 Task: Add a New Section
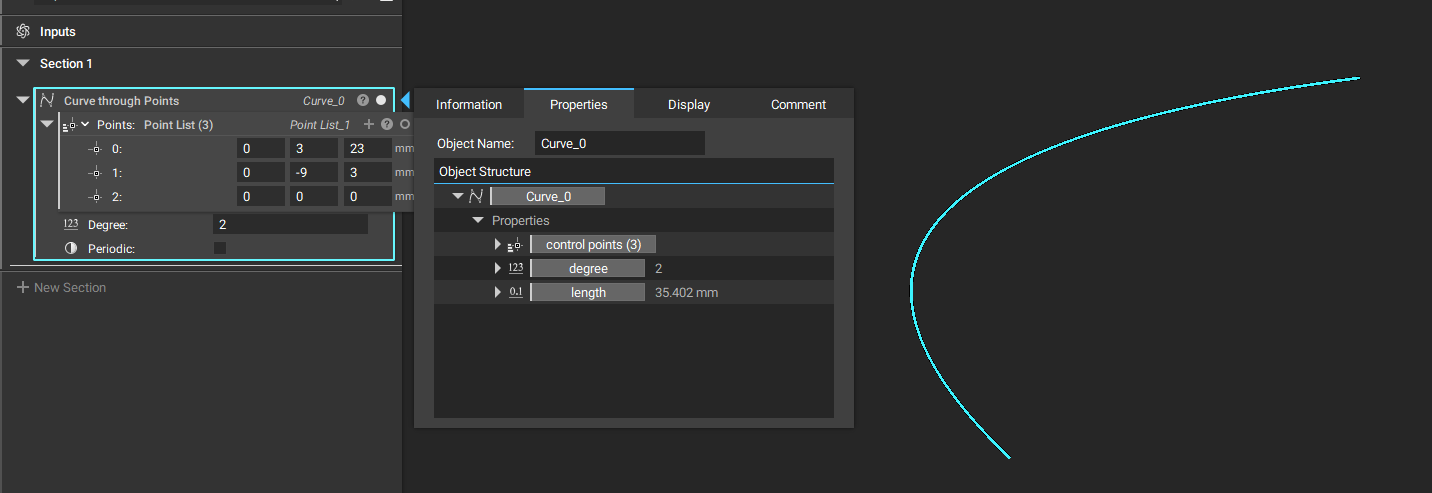coord(61,287)
